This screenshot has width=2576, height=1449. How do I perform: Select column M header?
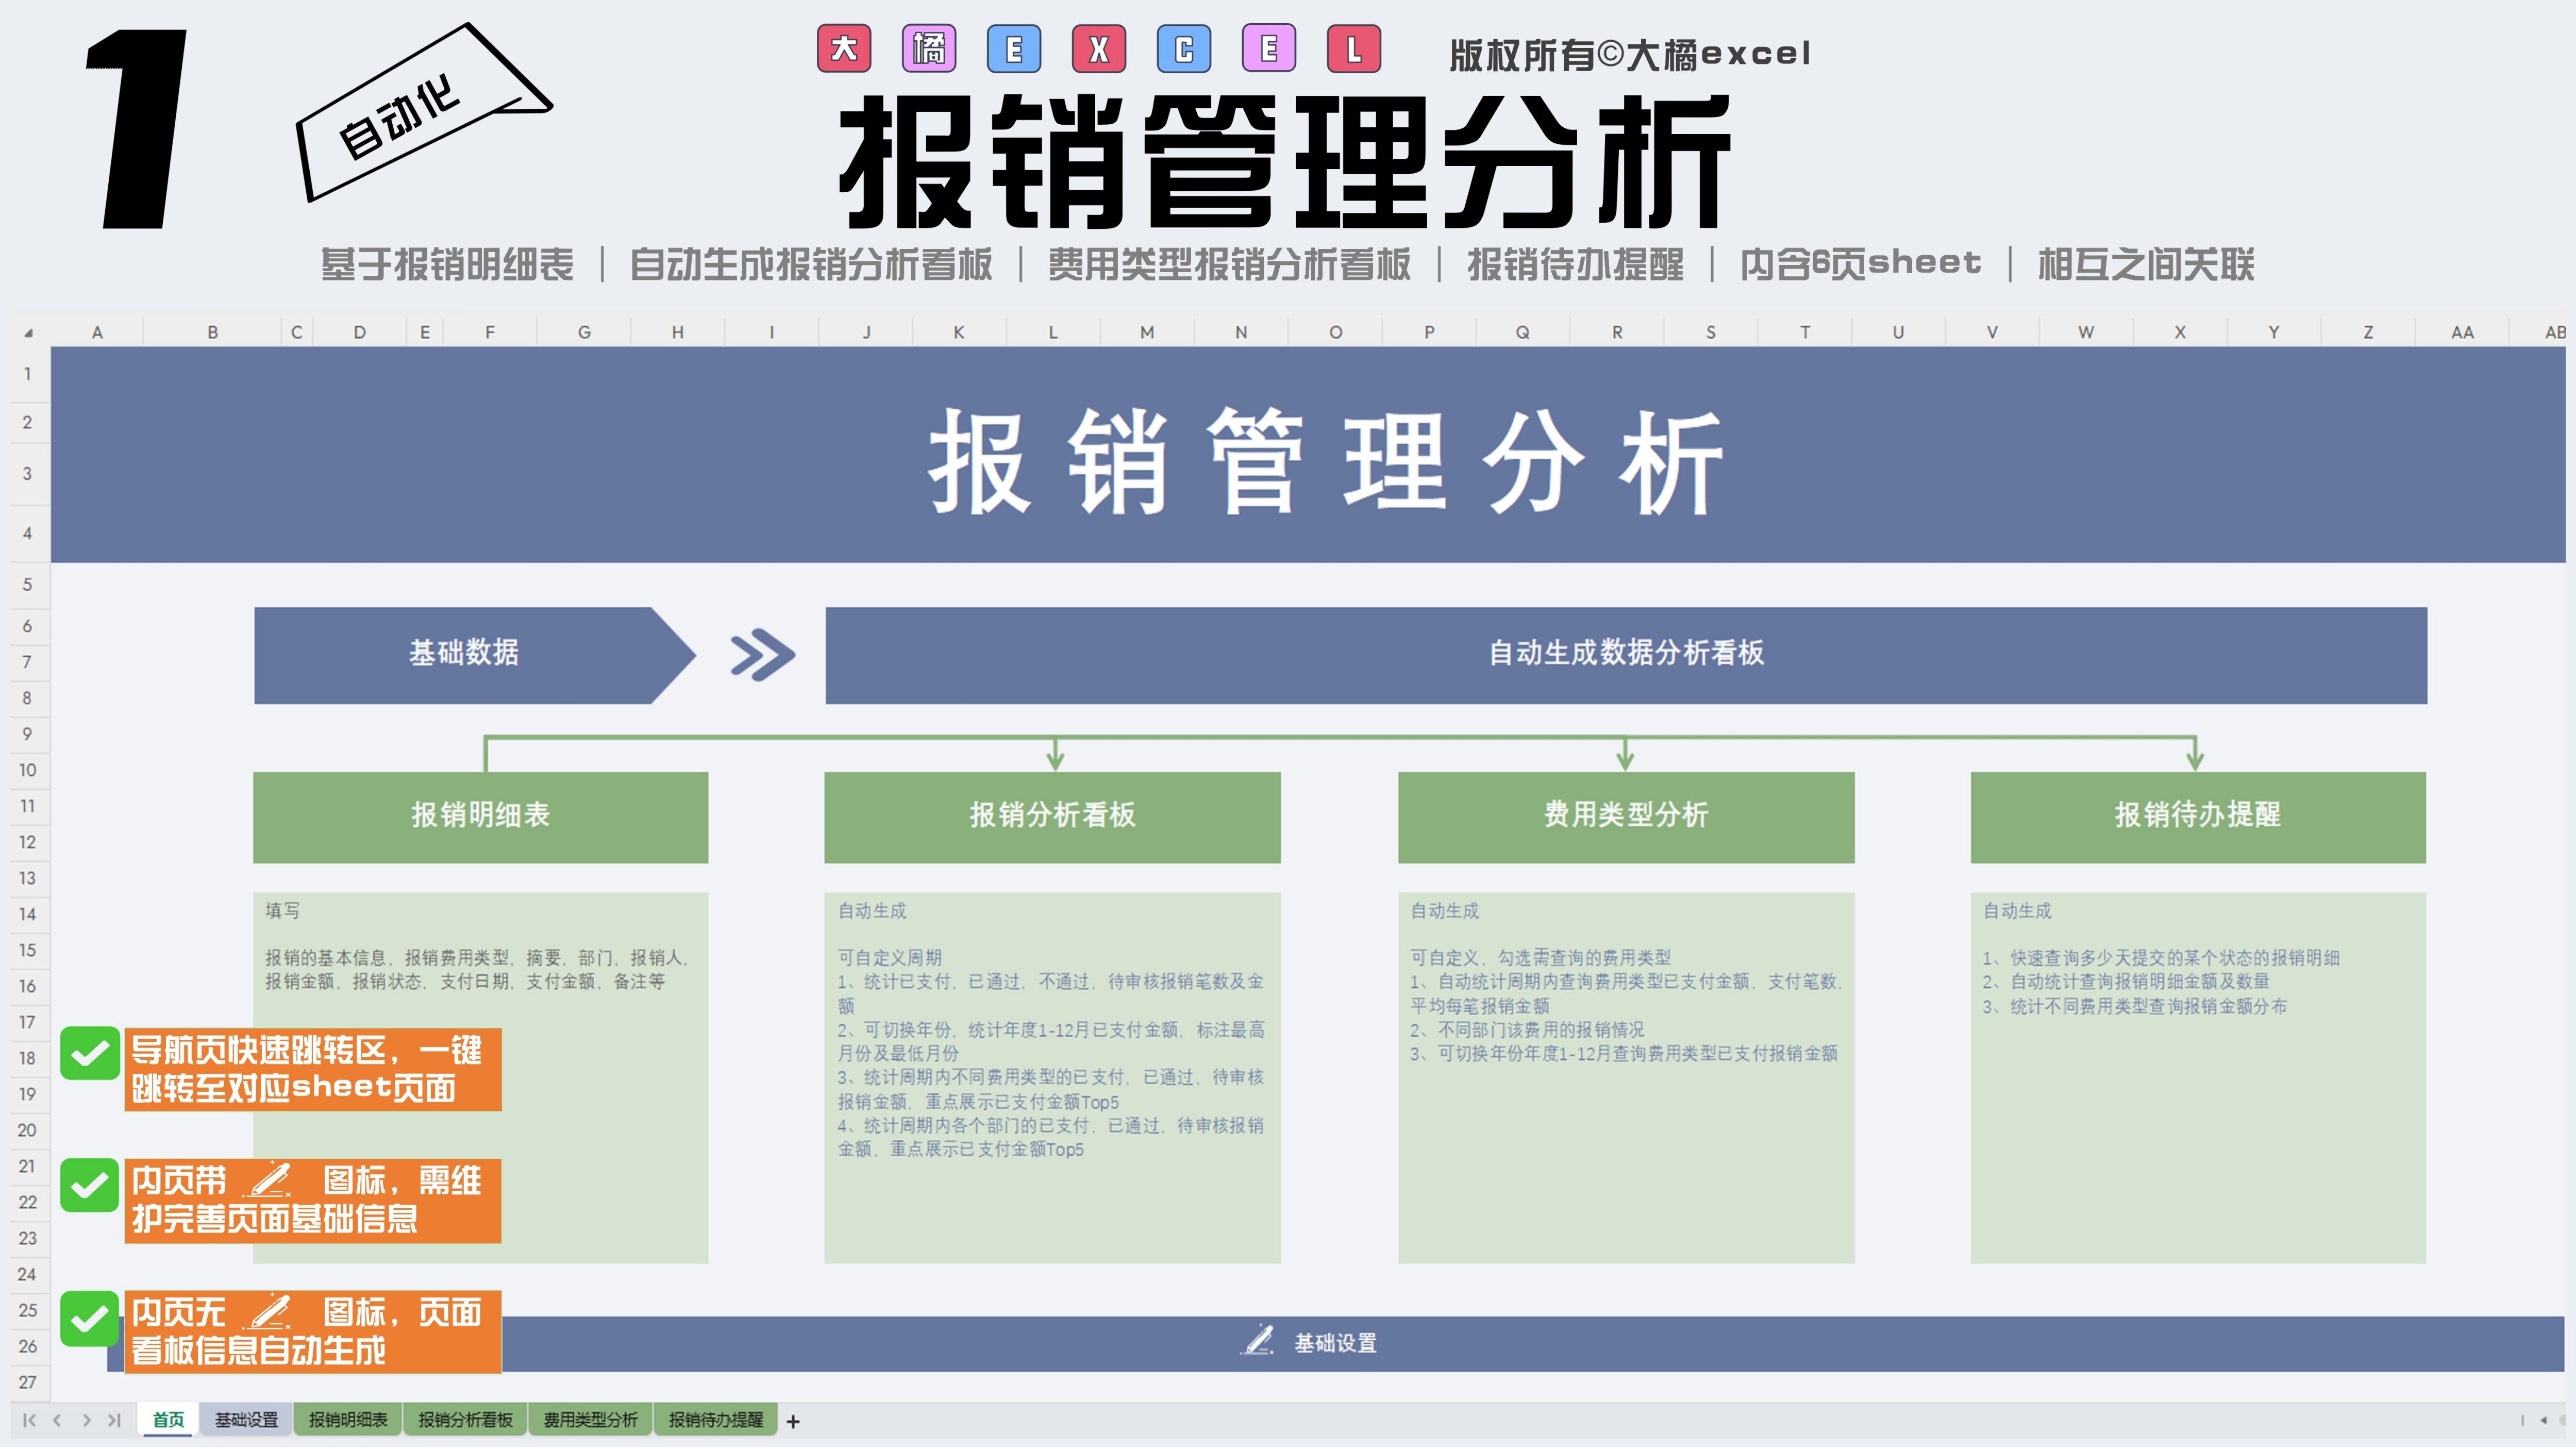(1147, 333)
